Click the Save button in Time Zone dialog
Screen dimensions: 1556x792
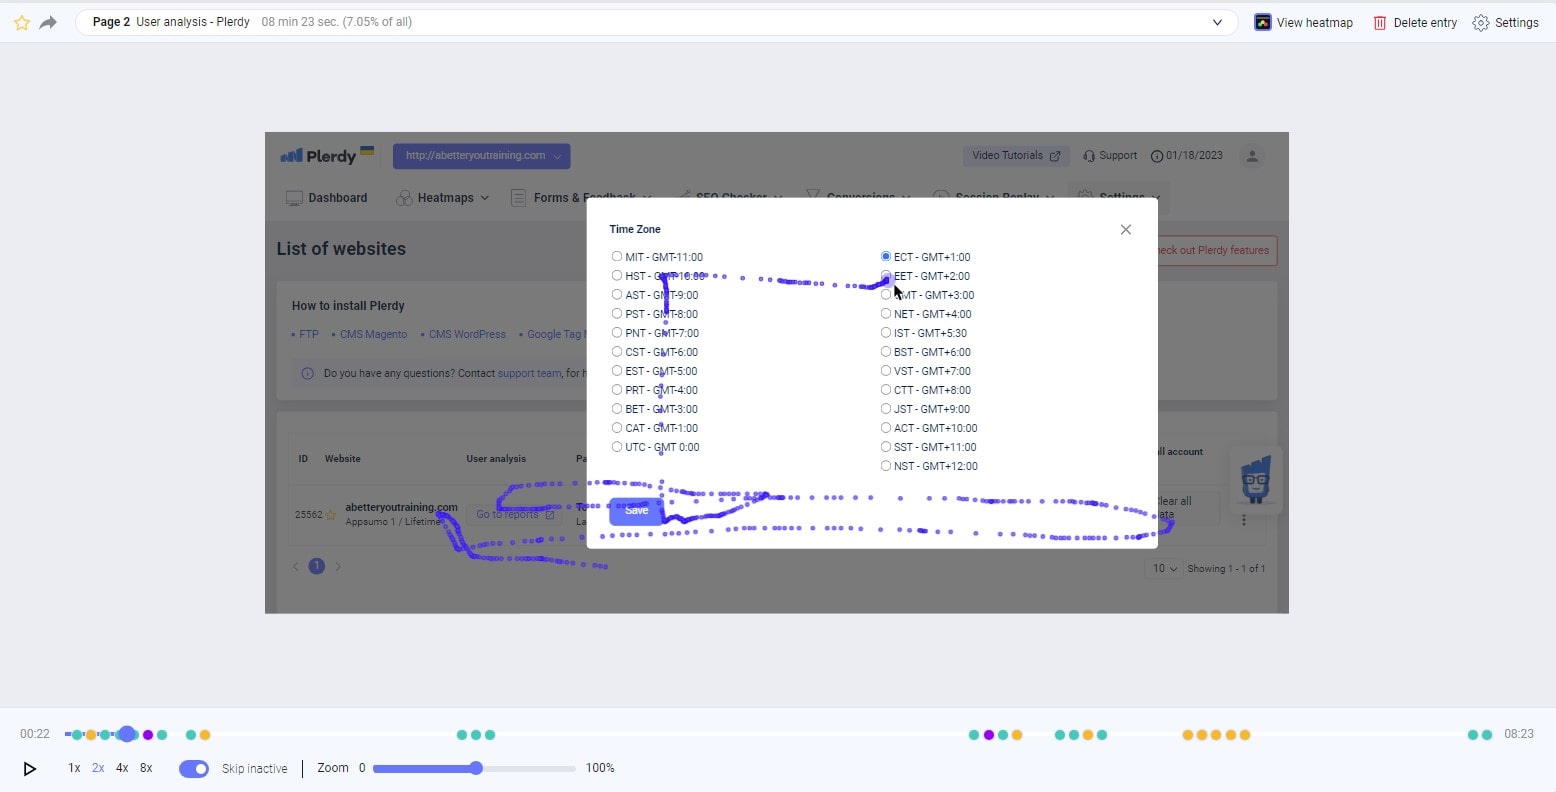pos(636,511)
